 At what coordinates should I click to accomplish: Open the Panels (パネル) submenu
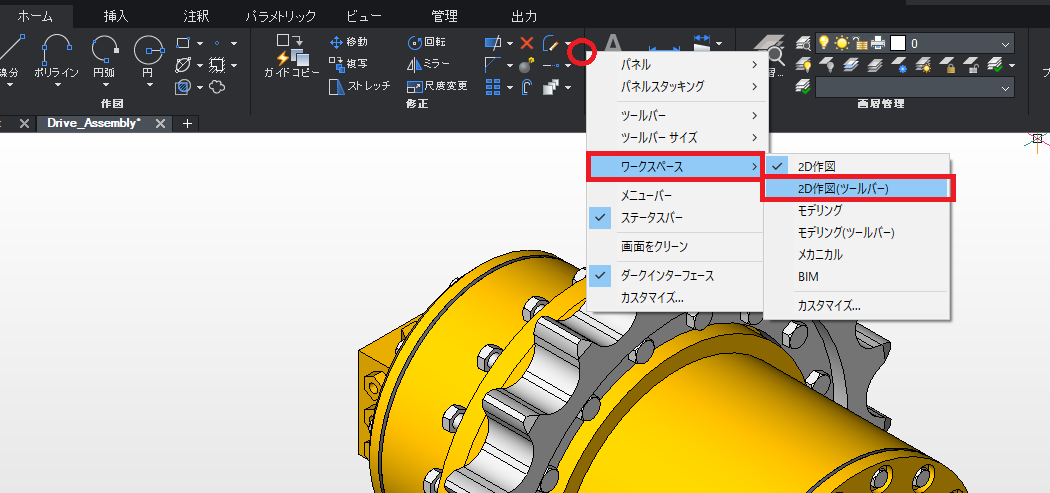(x=675, y=65)
